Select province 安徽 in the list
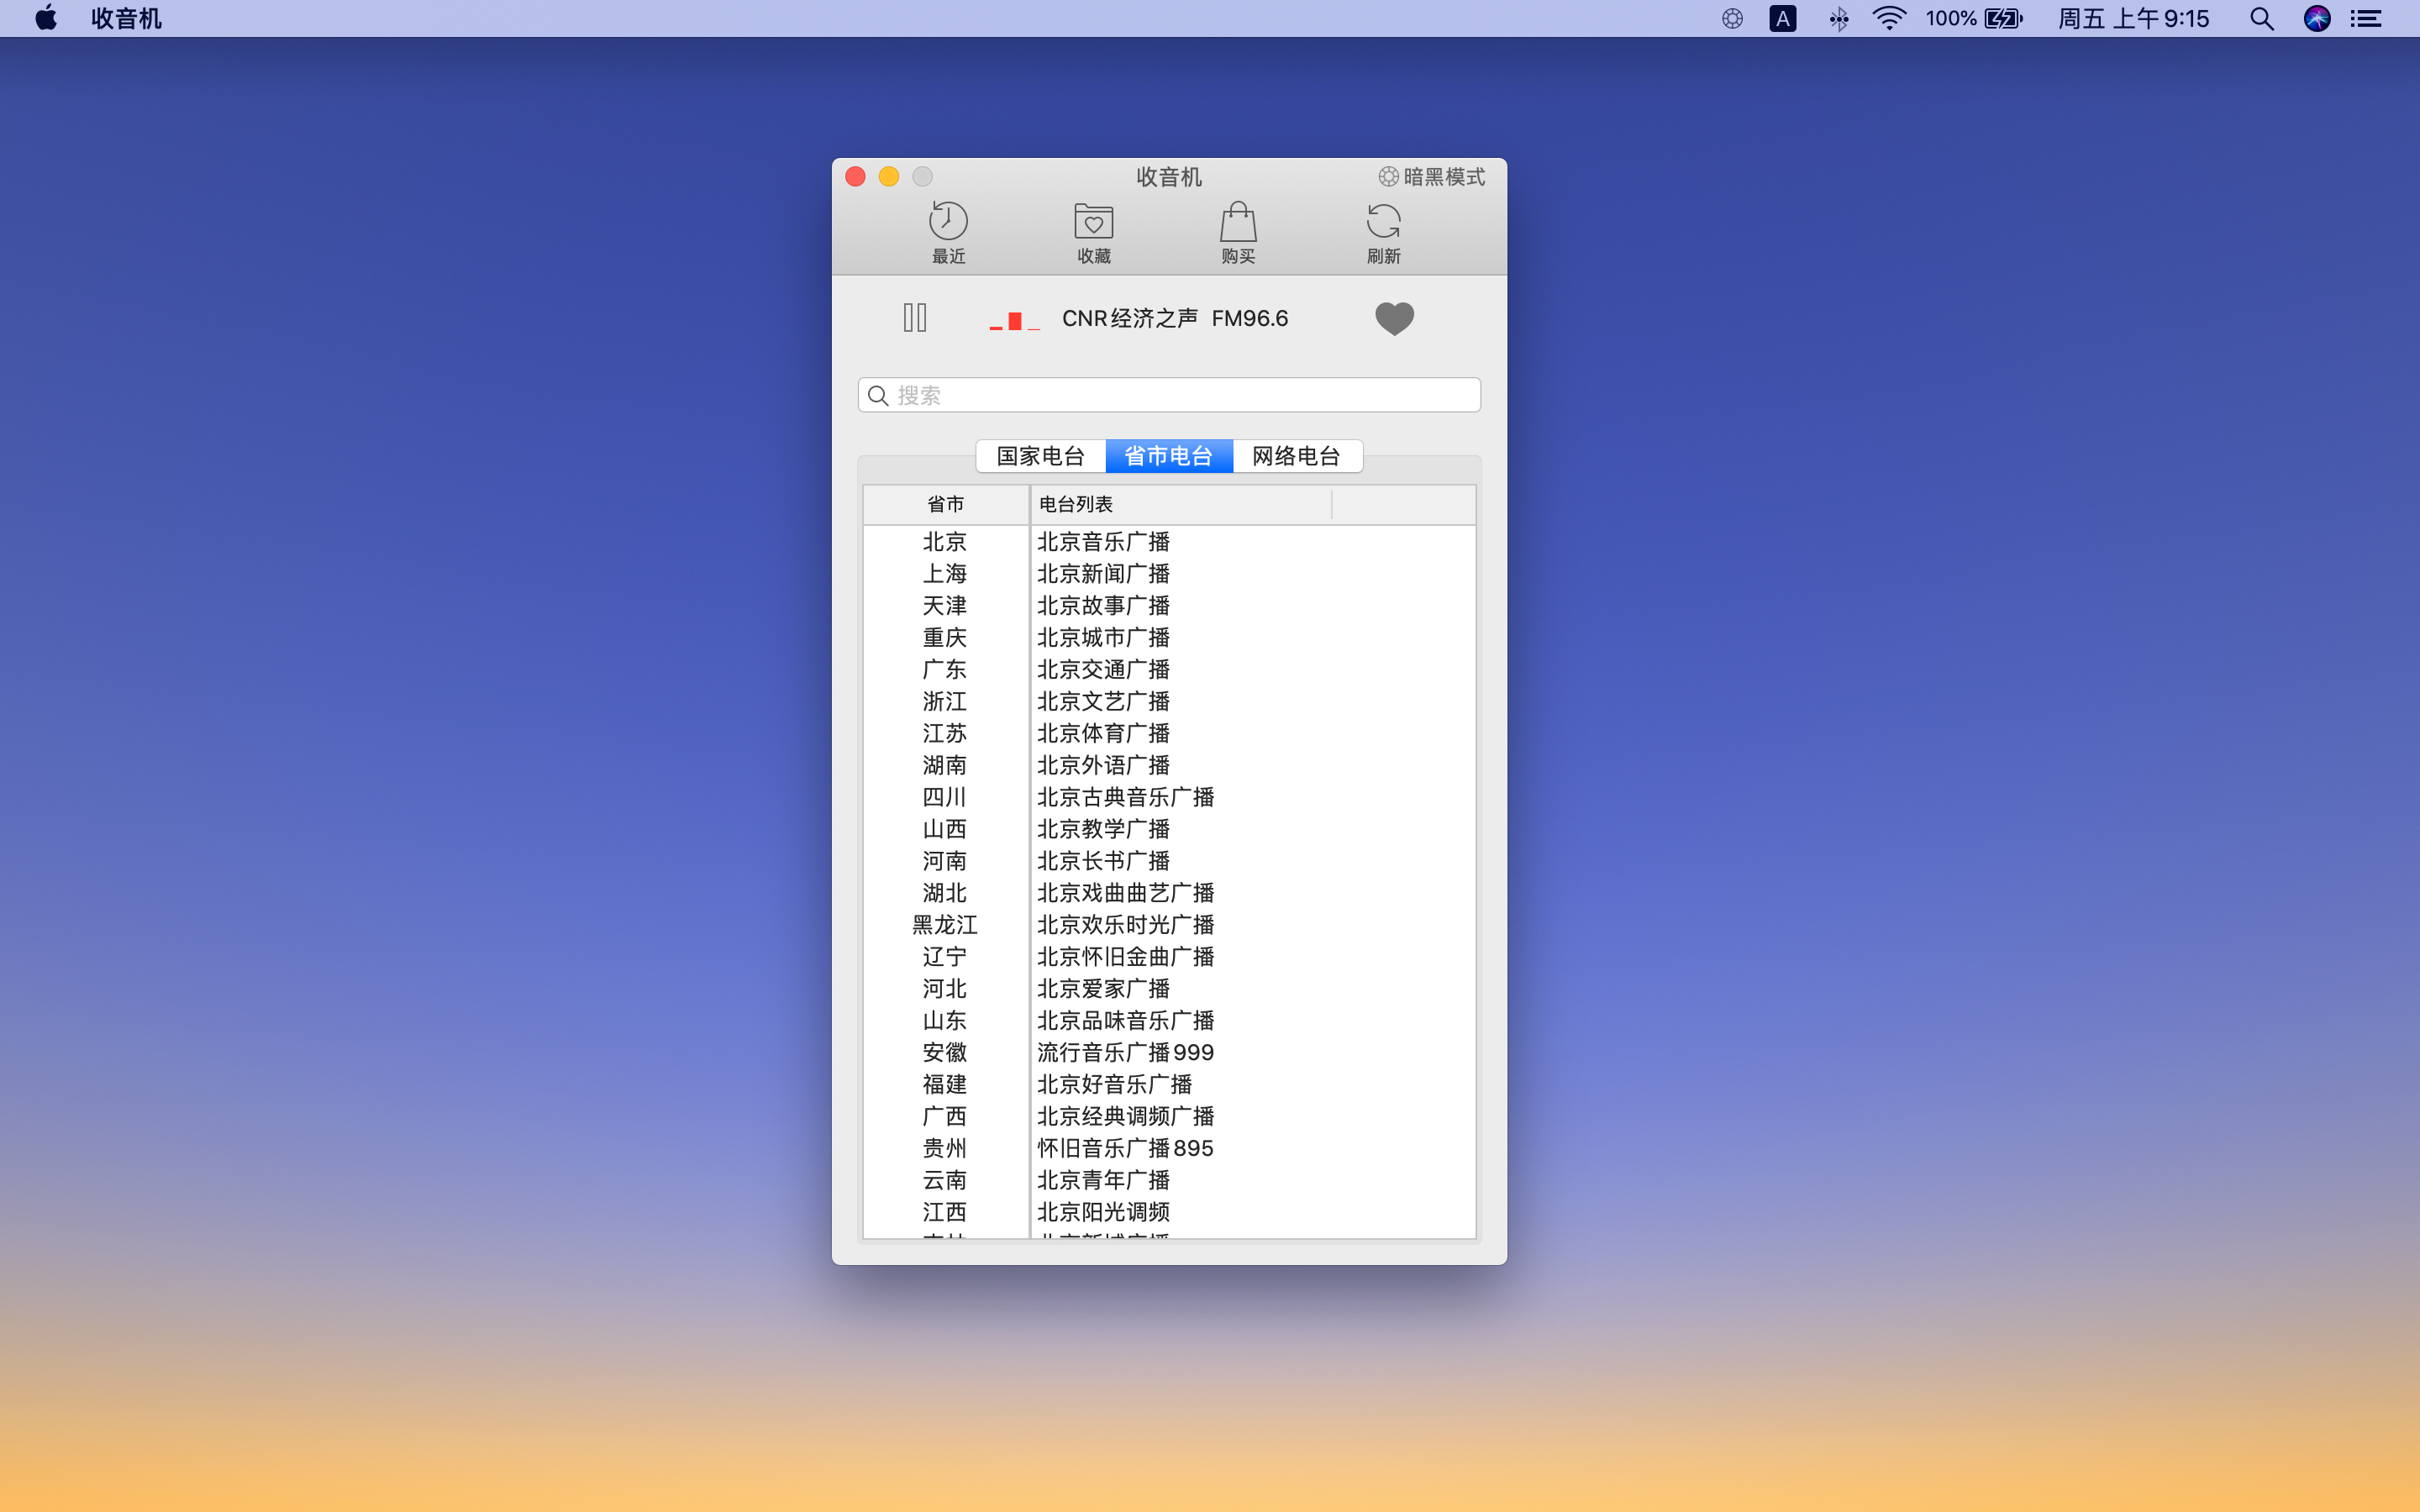The width and height of the screenshot is (2420, 1512). pos(945,1053)
